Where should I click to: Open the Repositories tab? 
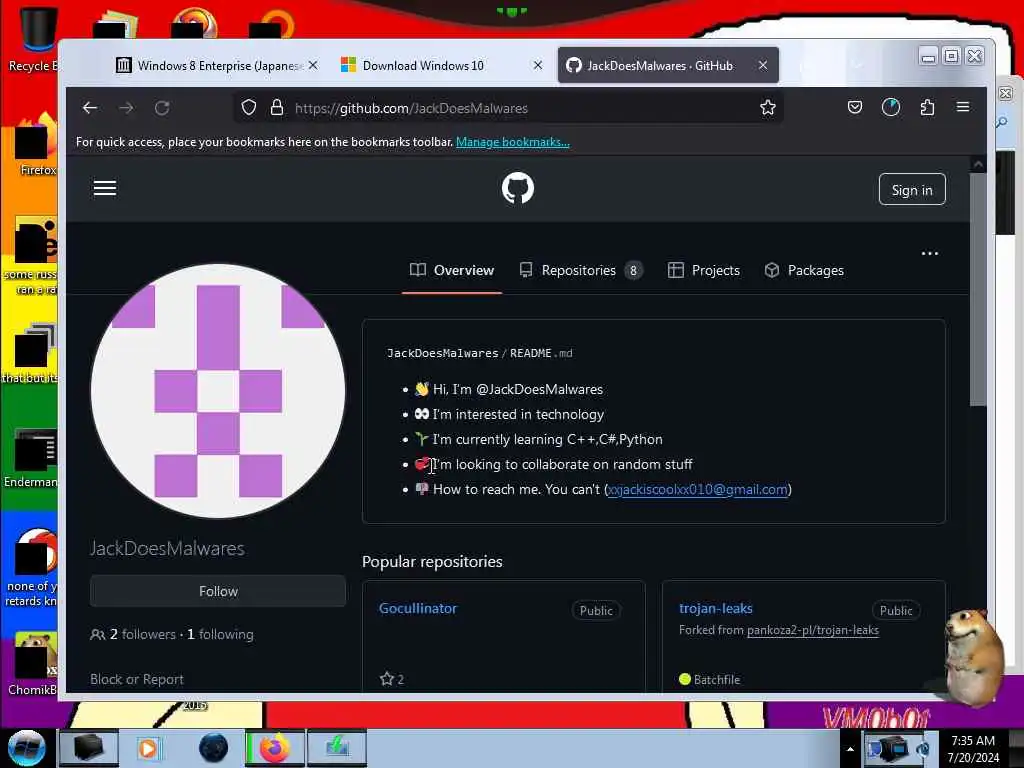(581, 270)
